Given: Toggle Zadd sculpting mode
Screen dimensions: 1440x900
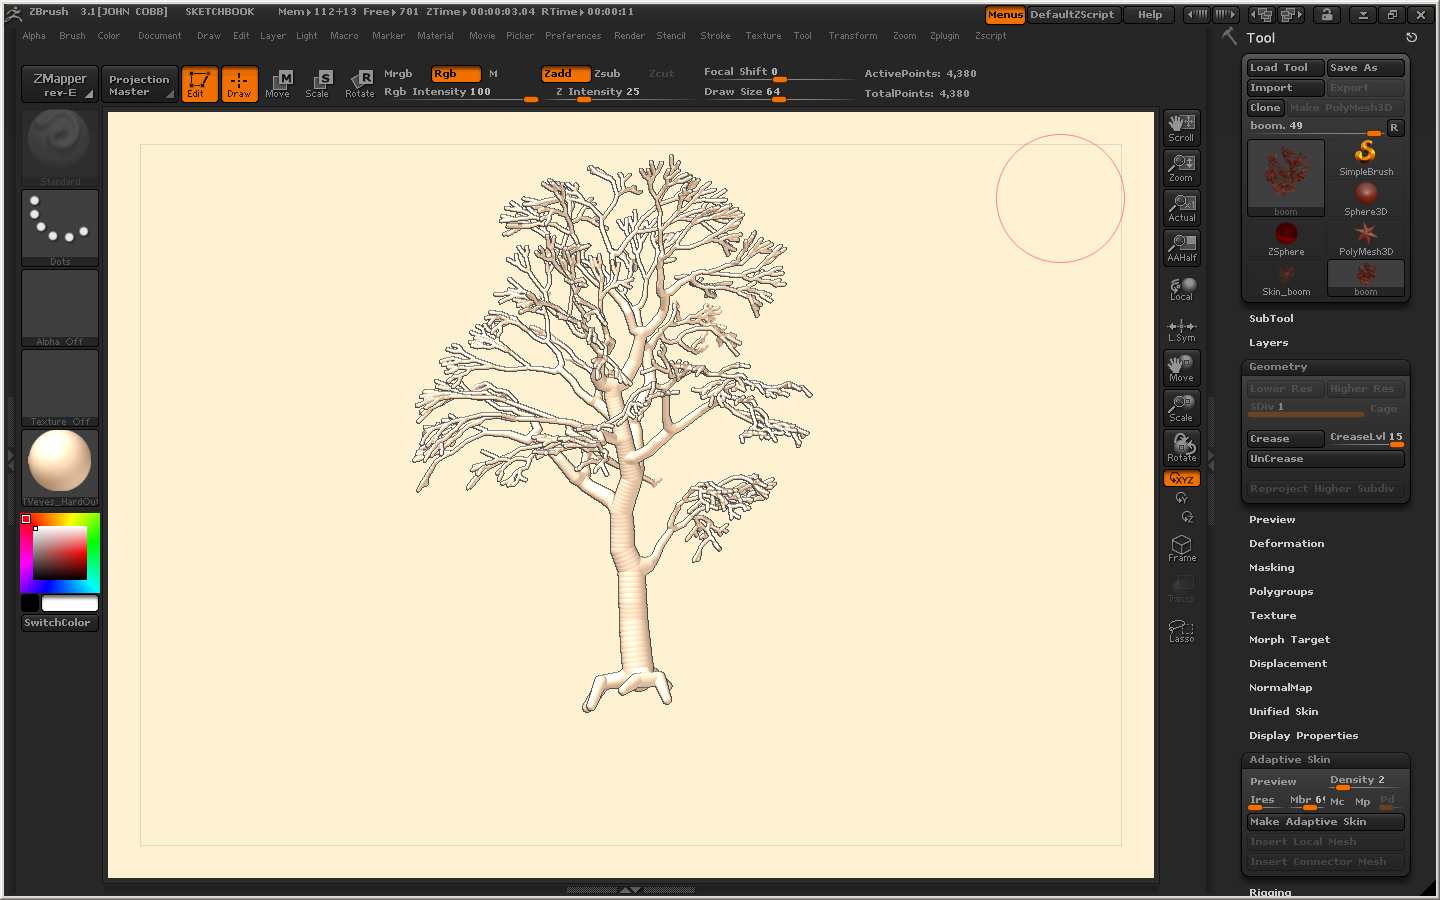Looking at the screenshot, I should pyautogui.click(x=565, y=74).
